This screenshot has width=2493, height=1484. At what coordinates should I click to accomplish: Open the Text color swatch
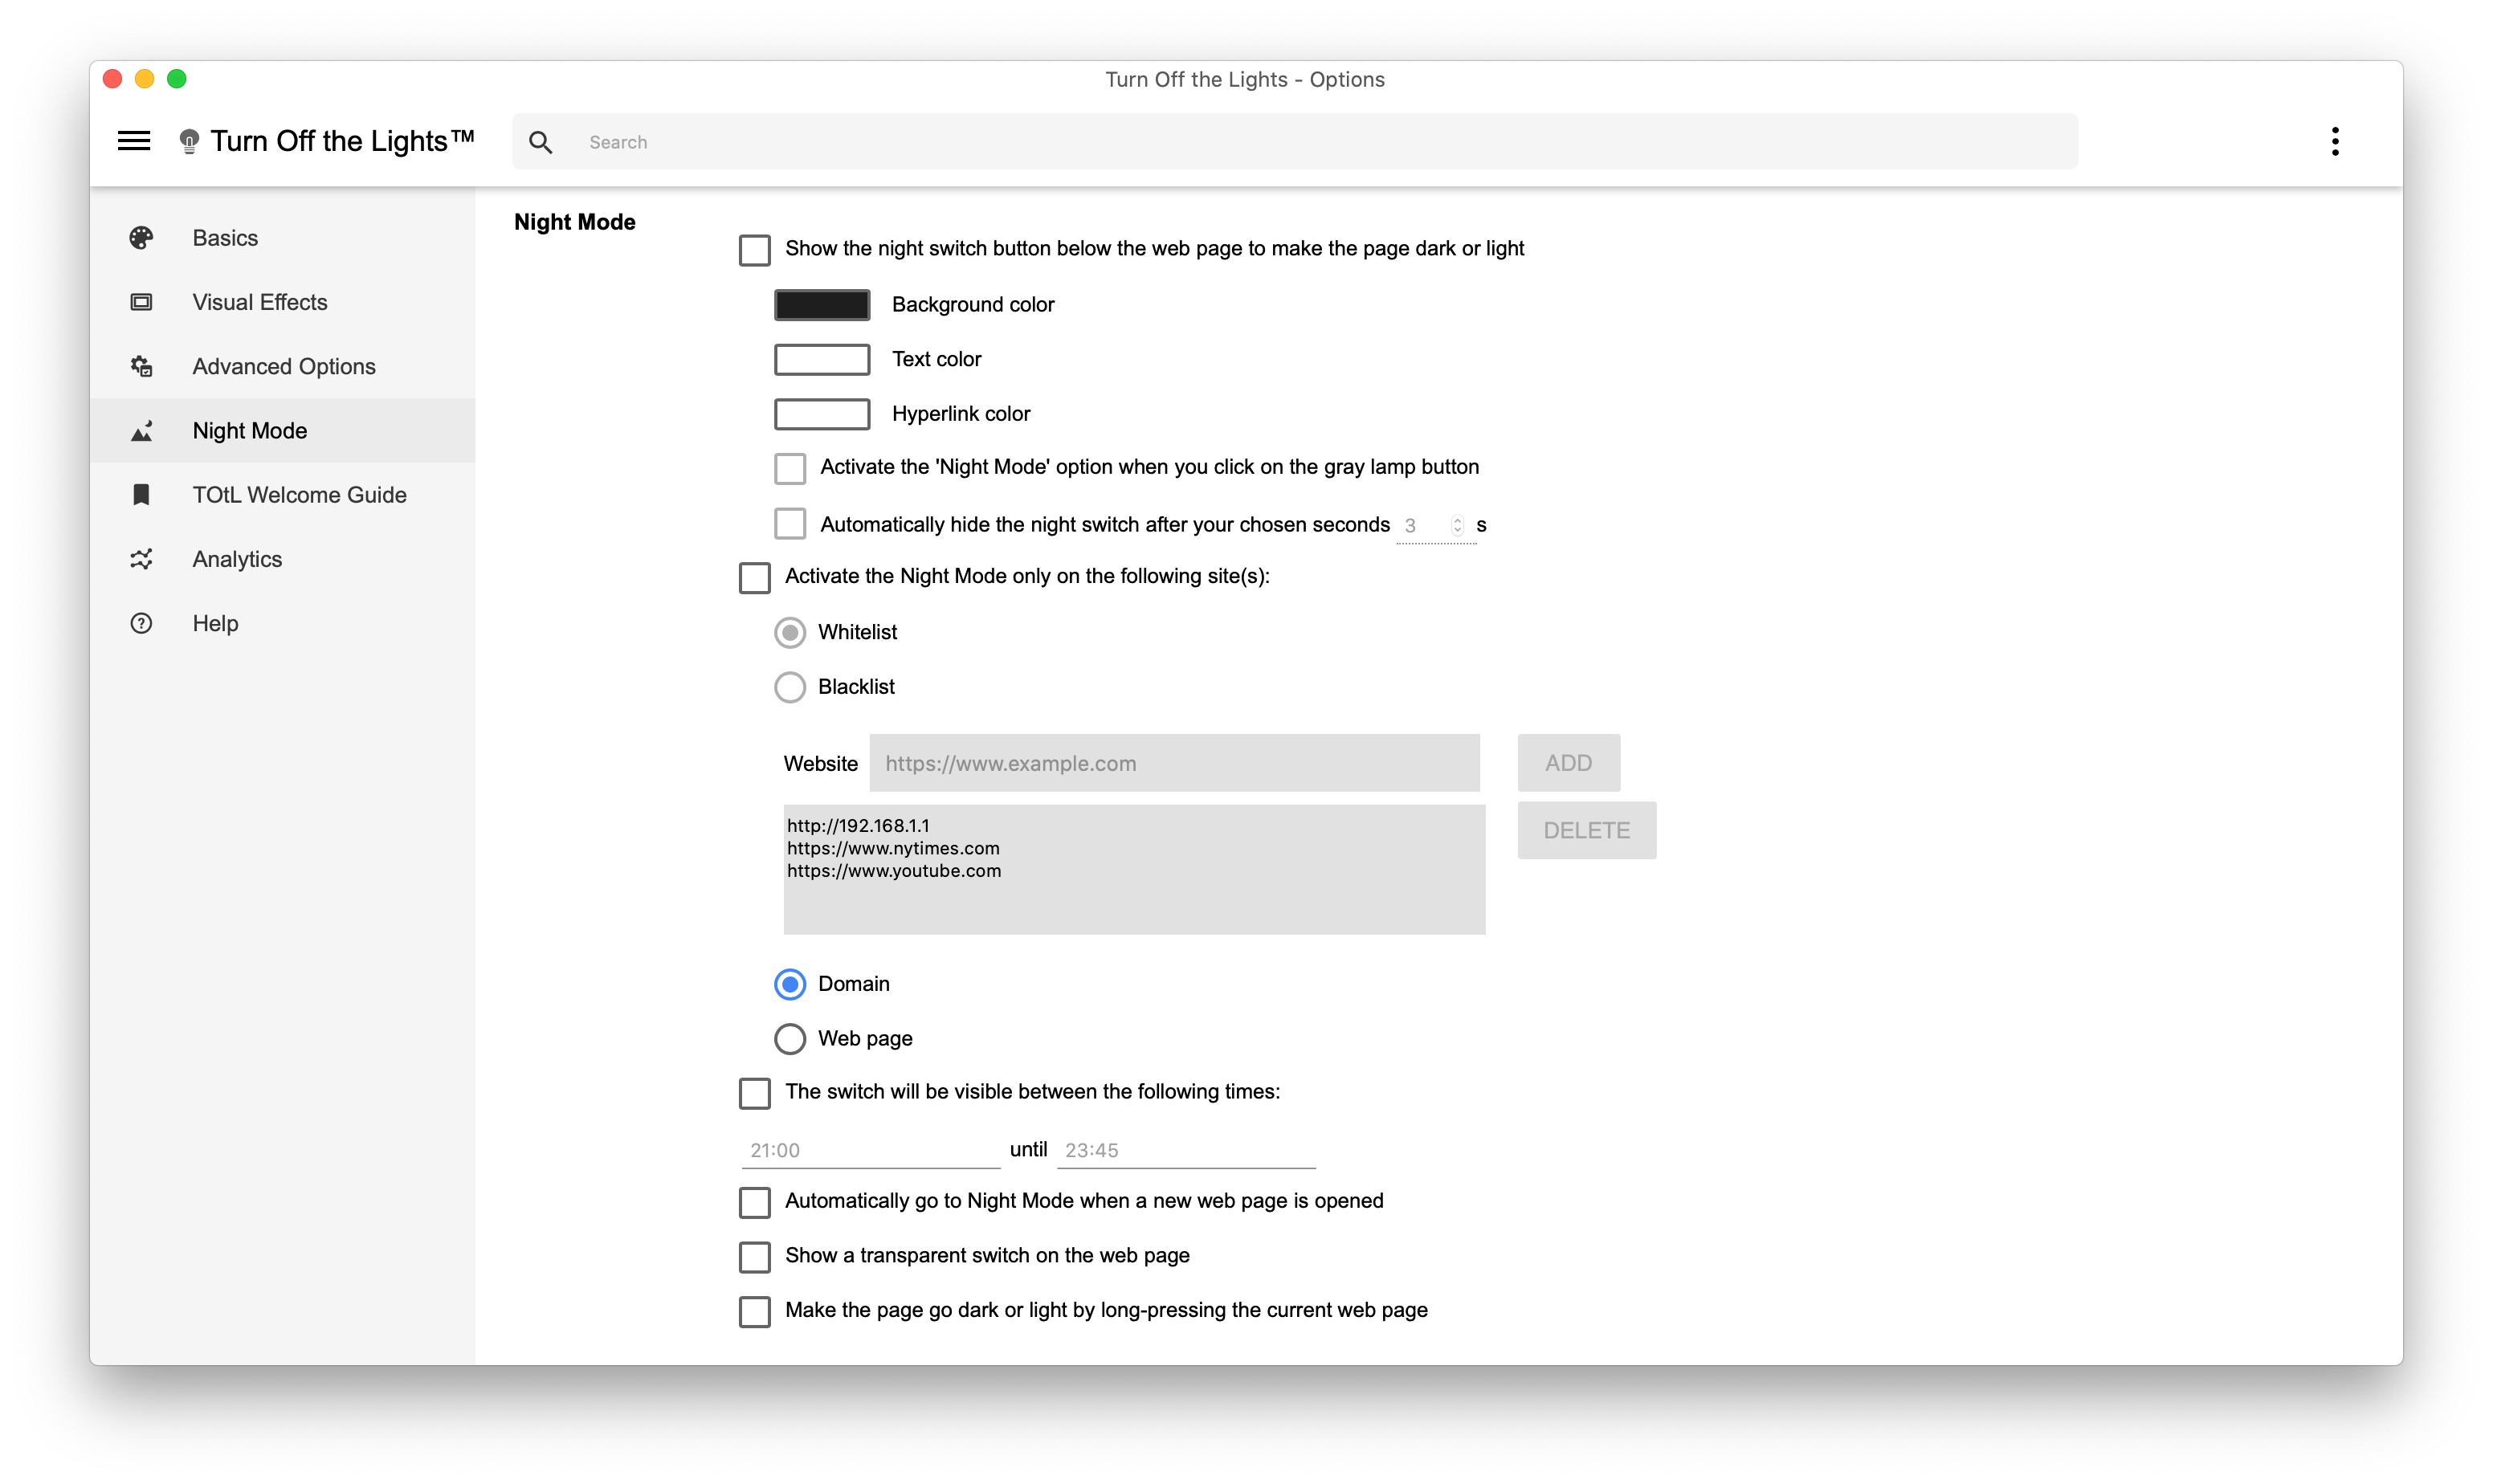[821, 359]
